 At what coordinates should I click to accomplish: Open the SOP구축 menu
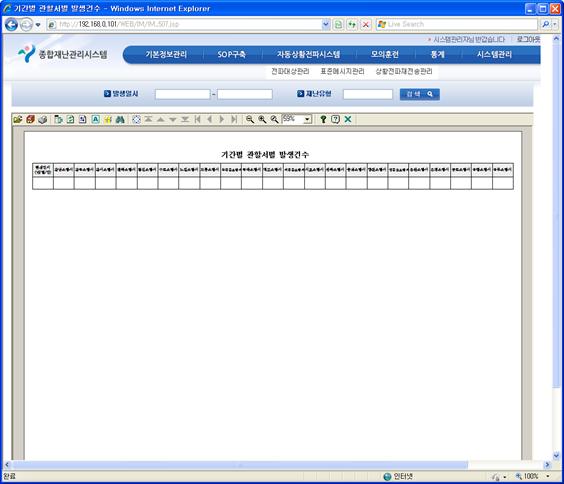tap(231, 55)
